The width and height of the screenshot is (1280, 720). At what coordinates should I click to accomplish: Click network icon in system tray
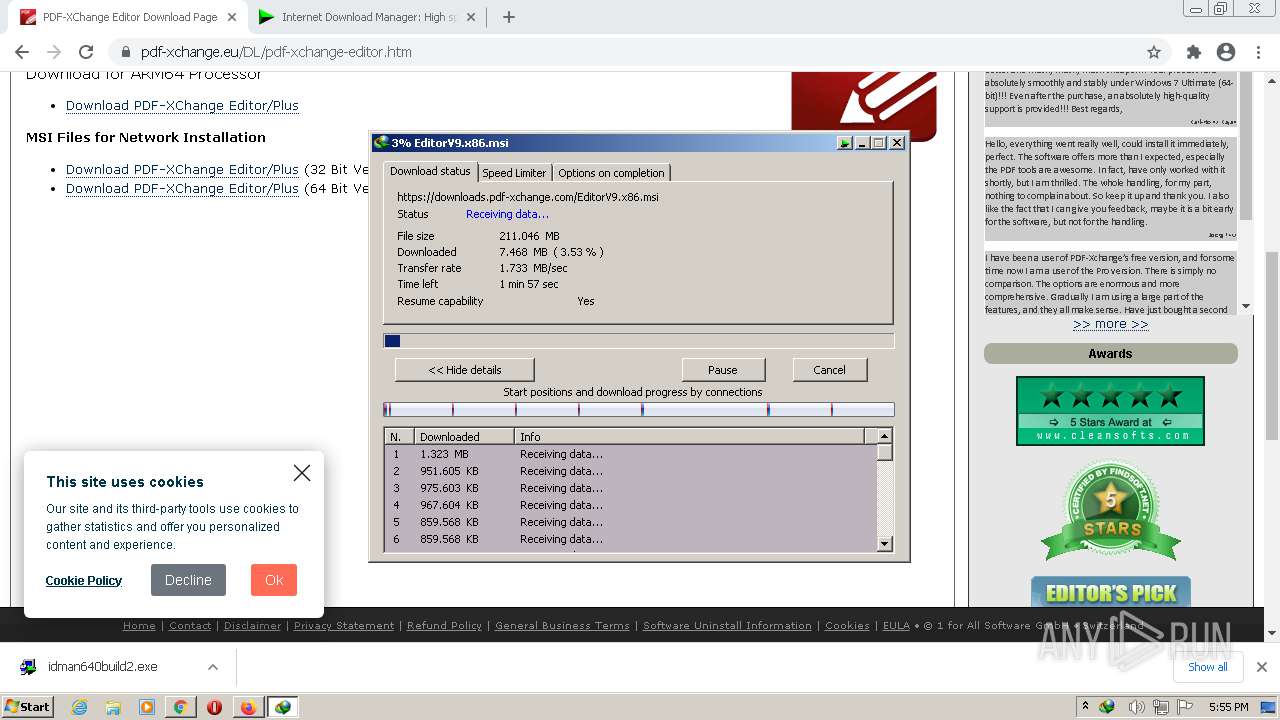click(1161, 707)
